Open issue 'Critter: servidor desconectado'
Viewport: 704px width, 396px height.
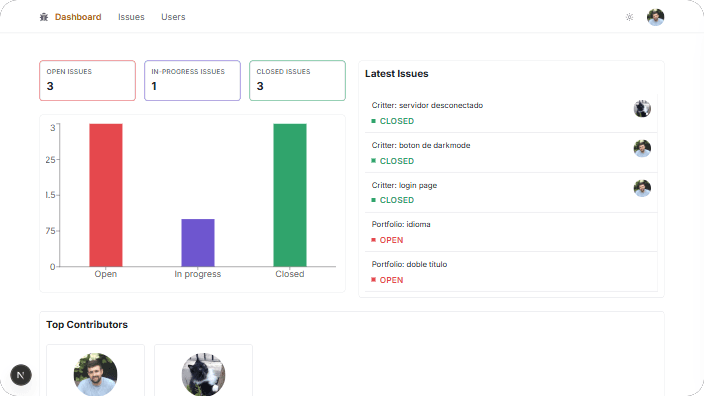(427, 106)
